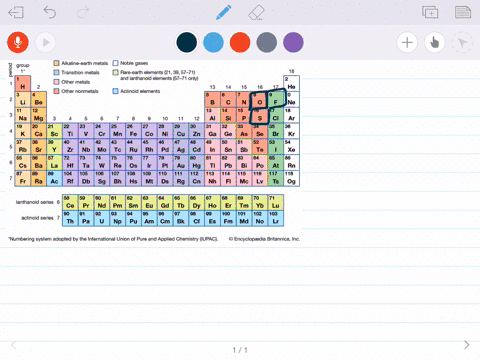This screenshot has width=480, height=360.
Task: Tap the oxygen O cell
Action: tap(260, 99)
